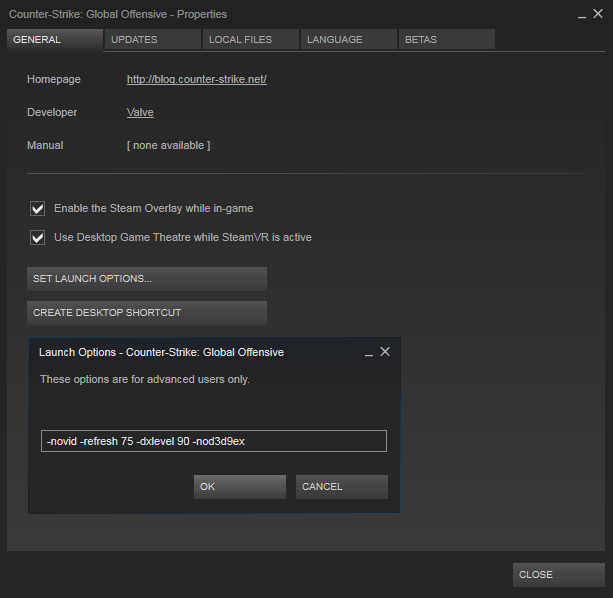
Task: Toggle Use Desktop Game Theatre checkbox
Action: pos(38,237)
